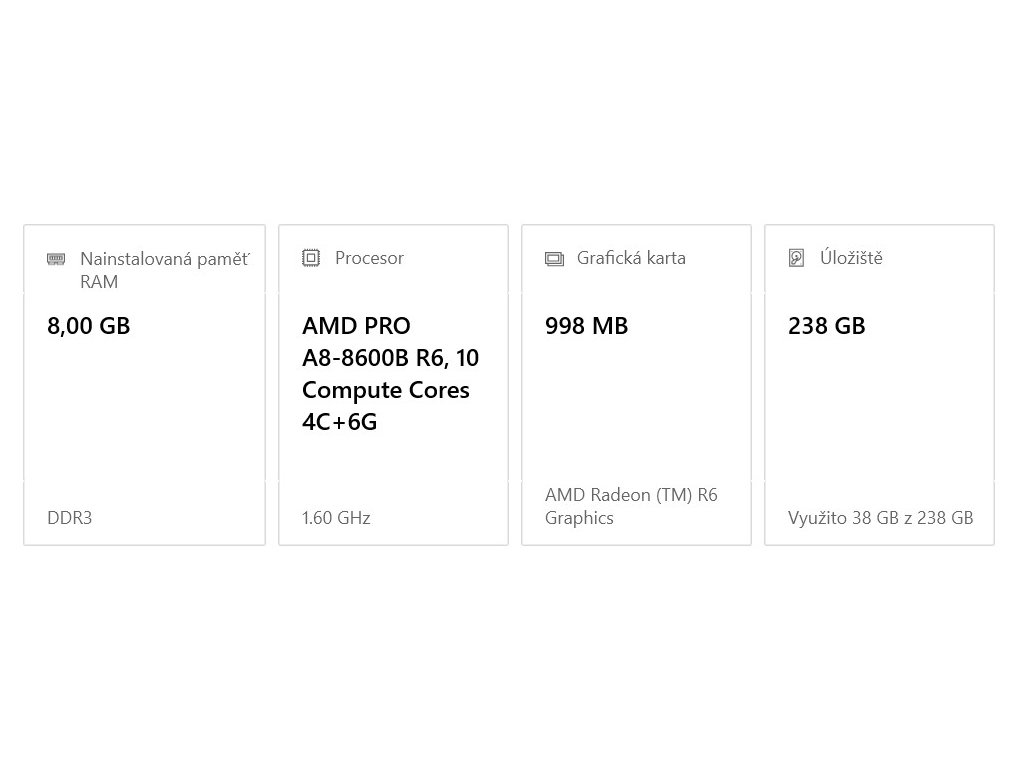Click the graphics card icon
Image resolution: width=1024 pixels, height=768 pixels.
tap(554, 259)
